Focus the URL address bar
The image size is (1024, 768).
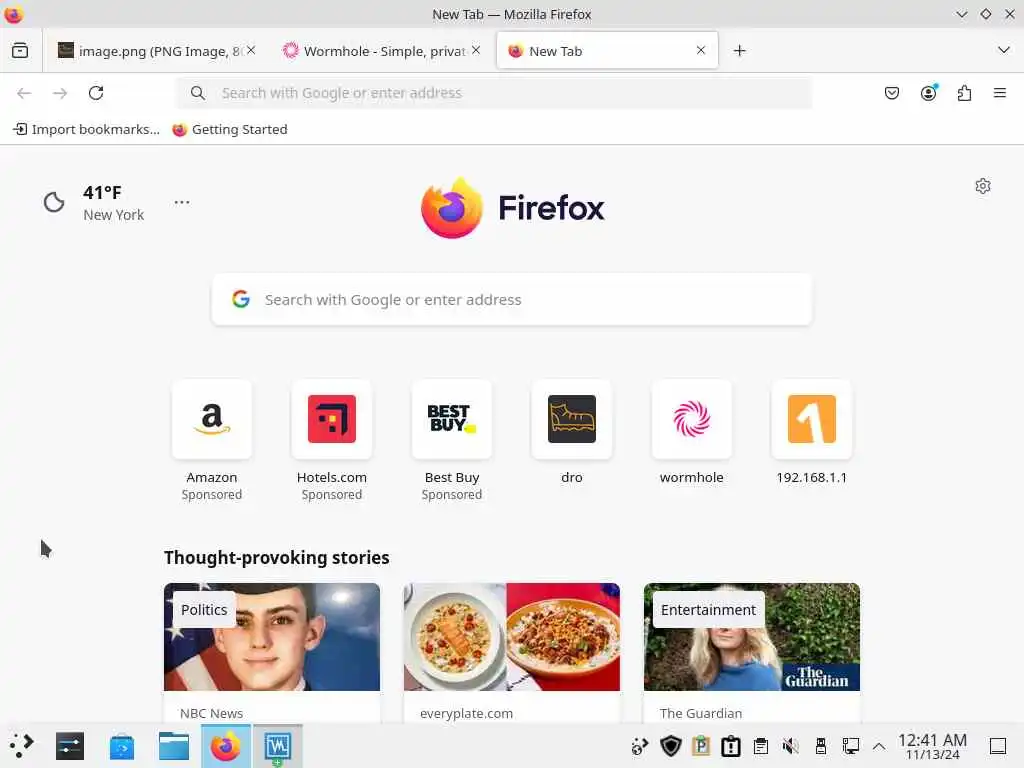494,93
